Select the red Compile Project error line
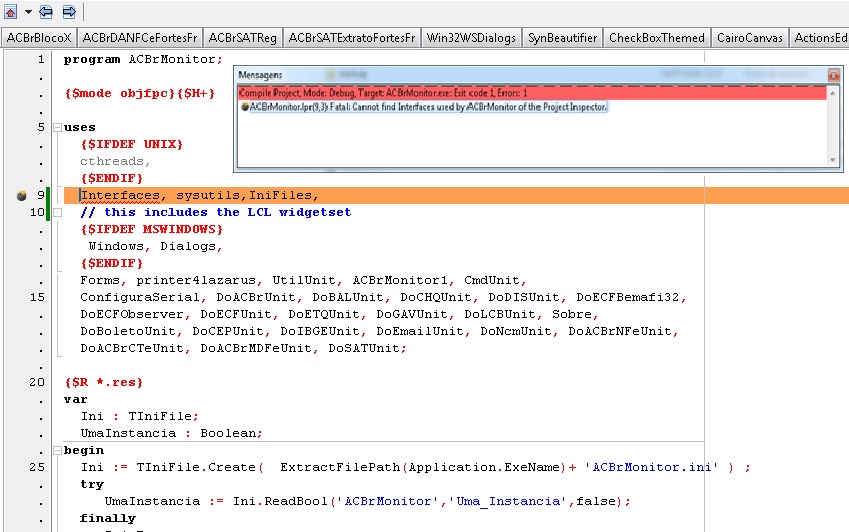Viewport: 849px width, 532px height. [532, 93]
